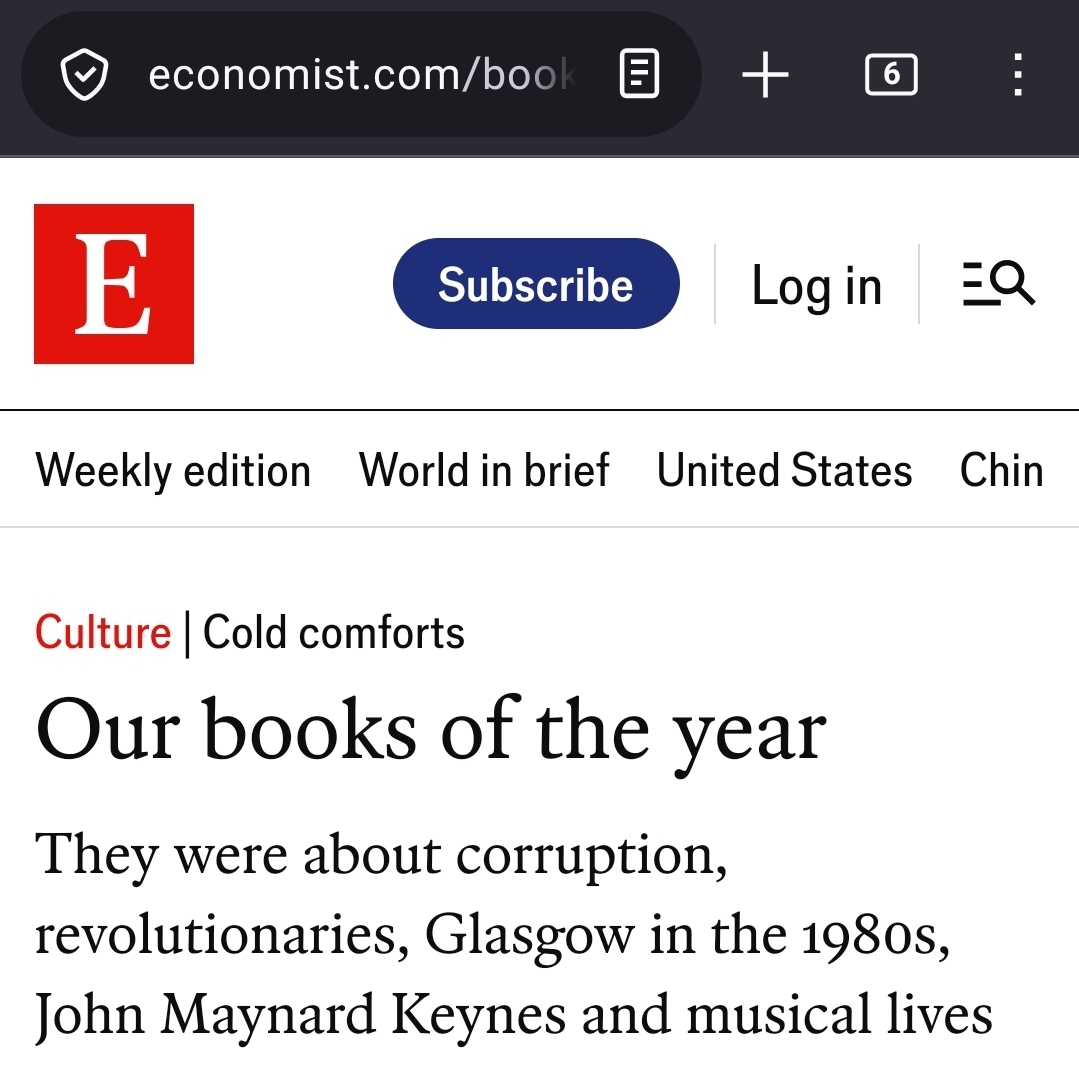Click the red Economist logo
Screen dimensions: 1079x1089
coord(114,284)
